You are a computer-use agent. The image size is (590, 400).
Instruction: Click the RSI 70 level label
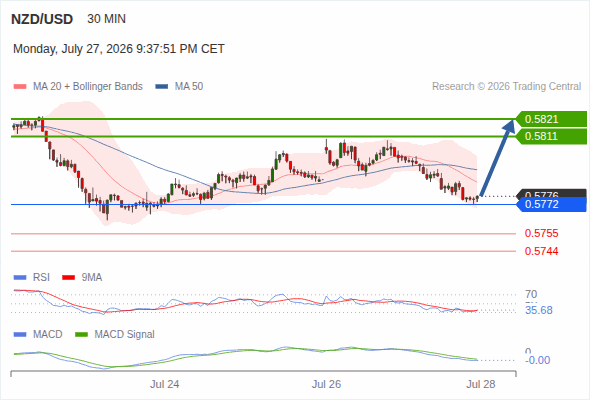point(531,294)
